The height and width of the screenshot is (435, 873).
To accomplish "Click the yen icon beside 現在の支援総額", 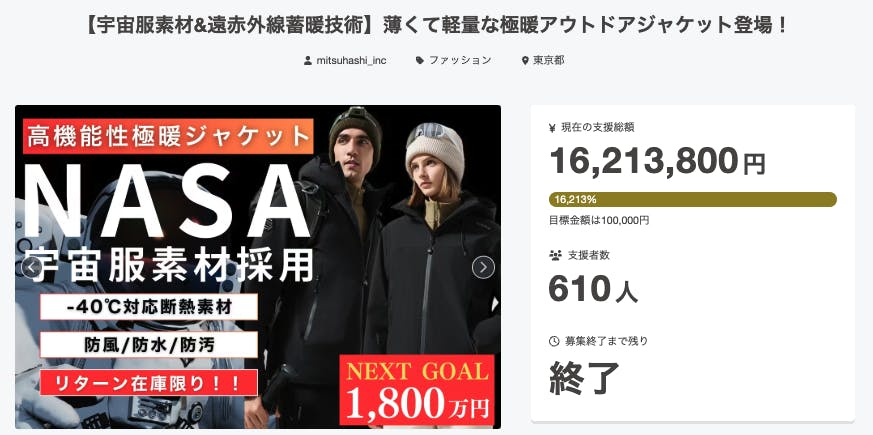I will click(x=552, y=128).
